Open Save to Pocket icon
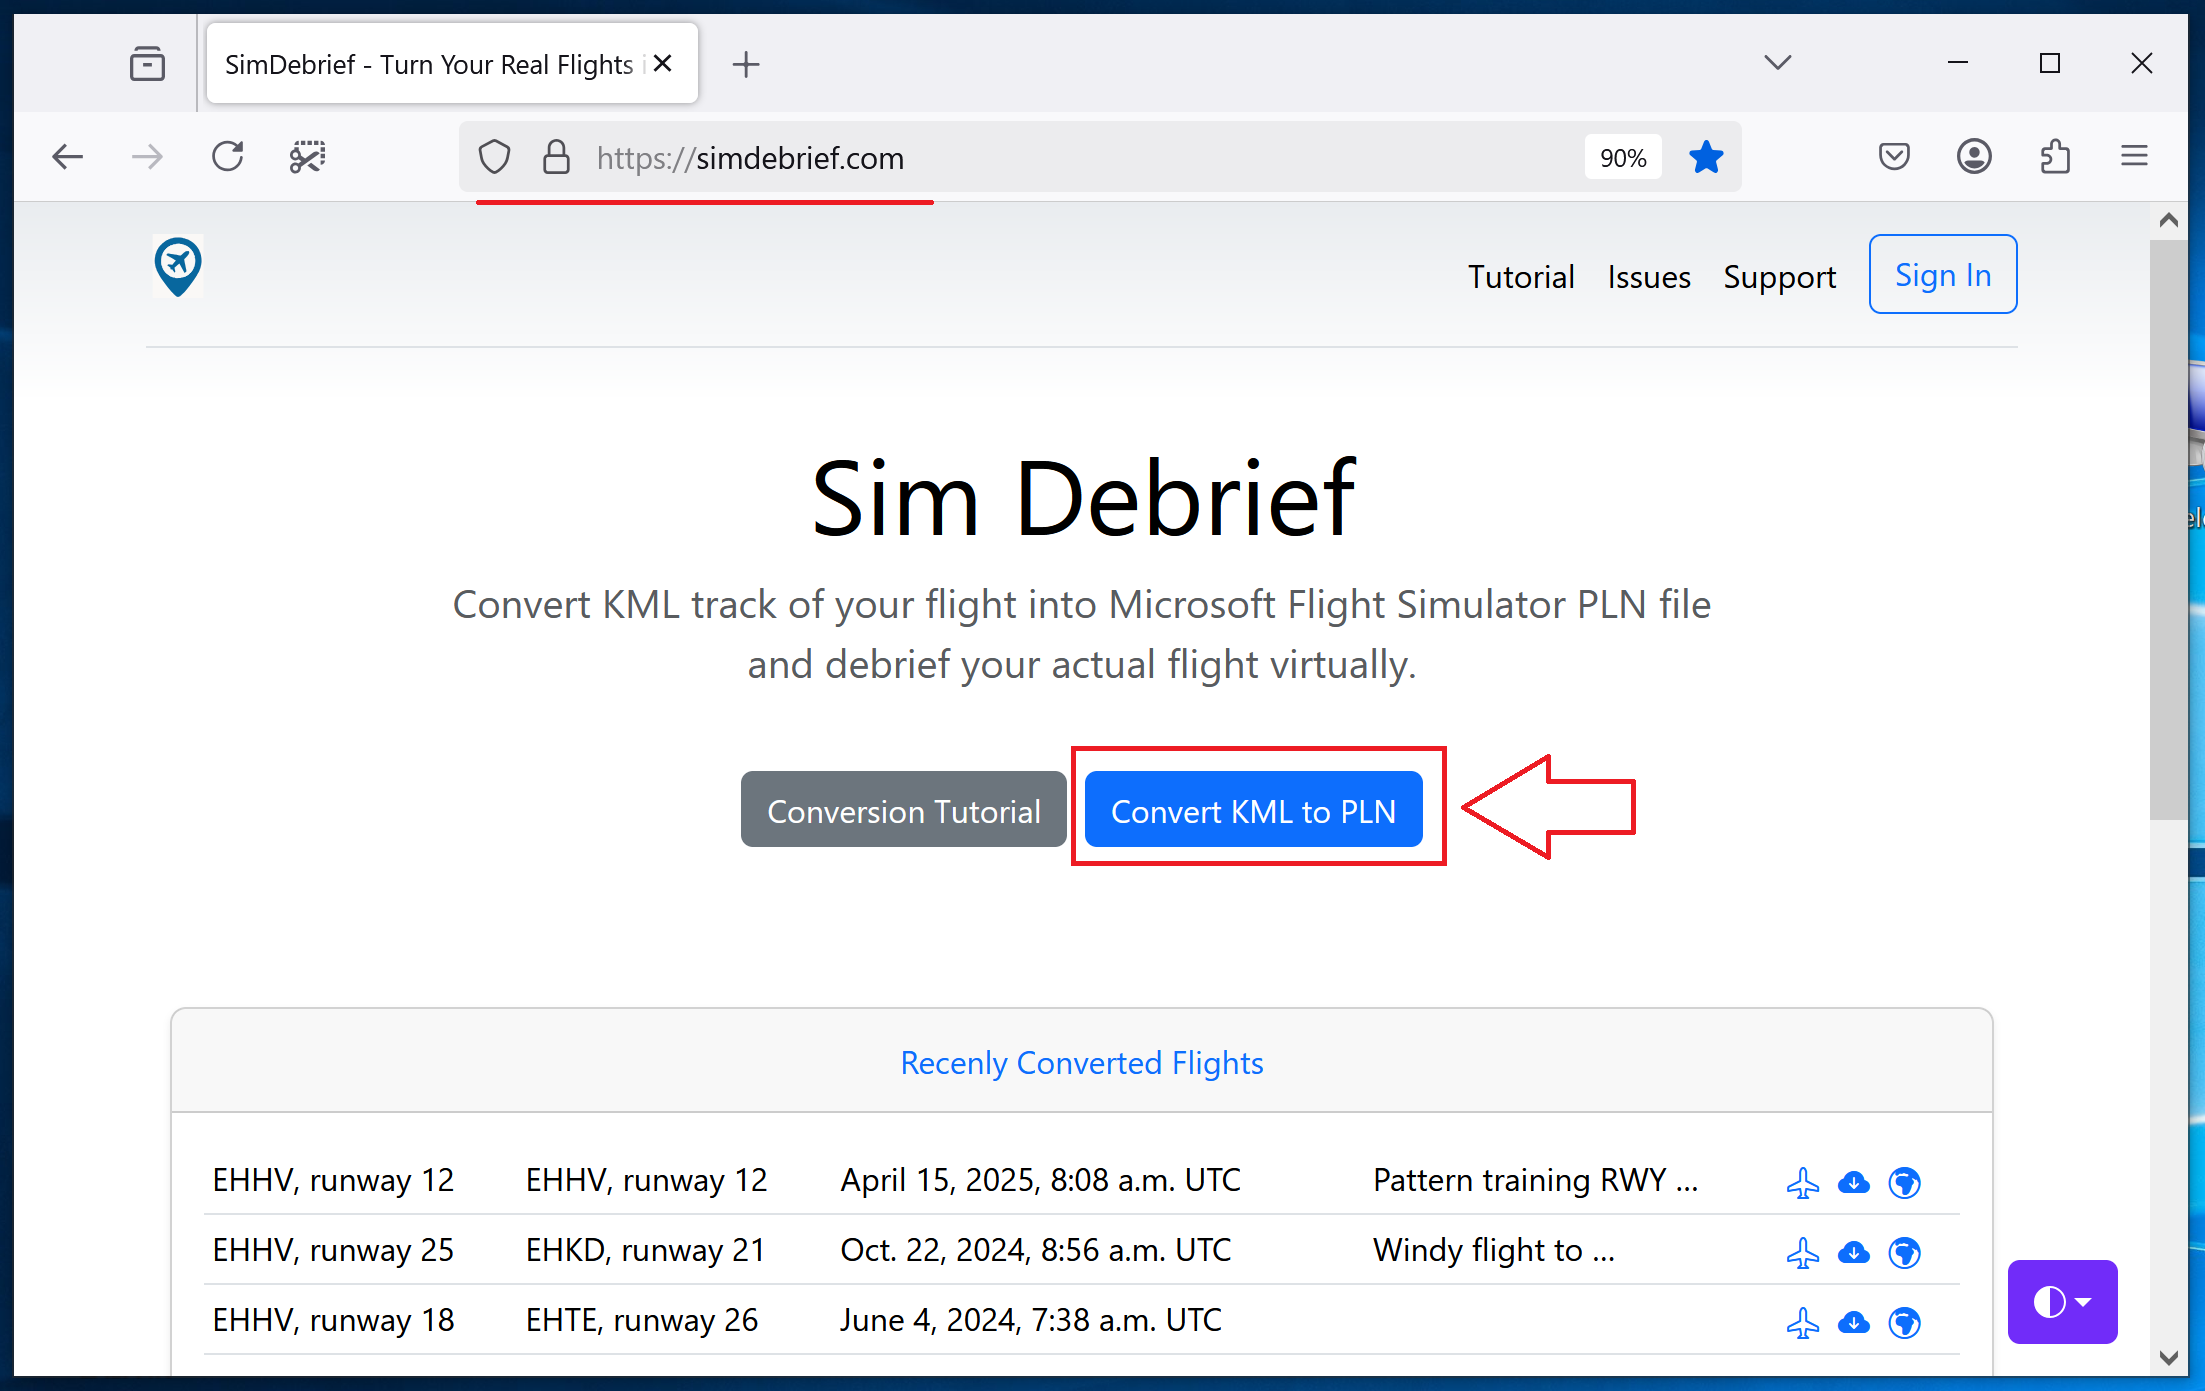The width and height of the screenshot is (2205, 1391). [x=1894, y=157]
